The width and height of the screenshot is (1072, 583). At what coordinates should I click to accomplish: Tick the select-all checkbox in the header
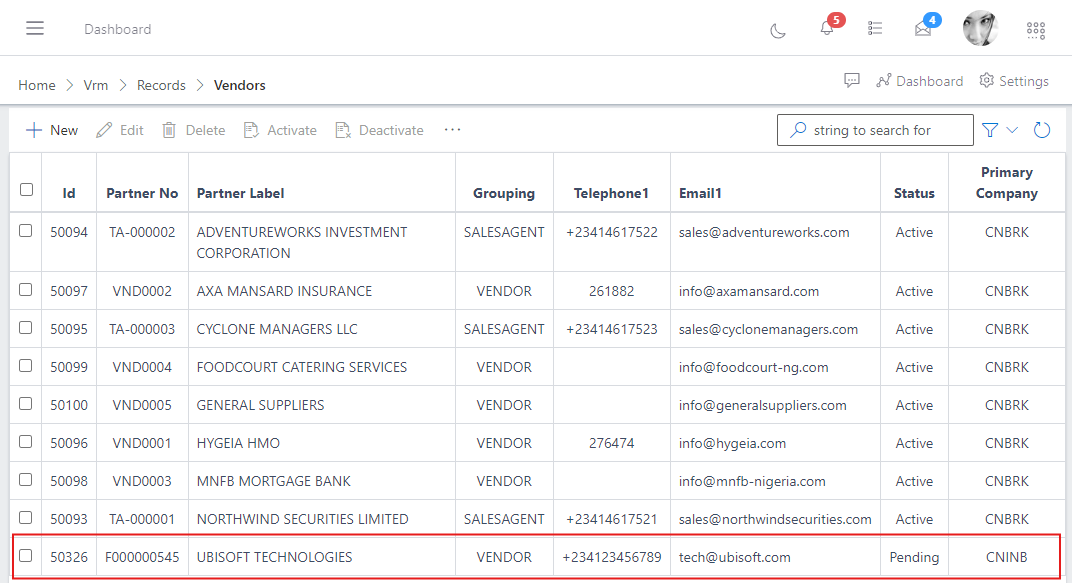pos(25,190)
